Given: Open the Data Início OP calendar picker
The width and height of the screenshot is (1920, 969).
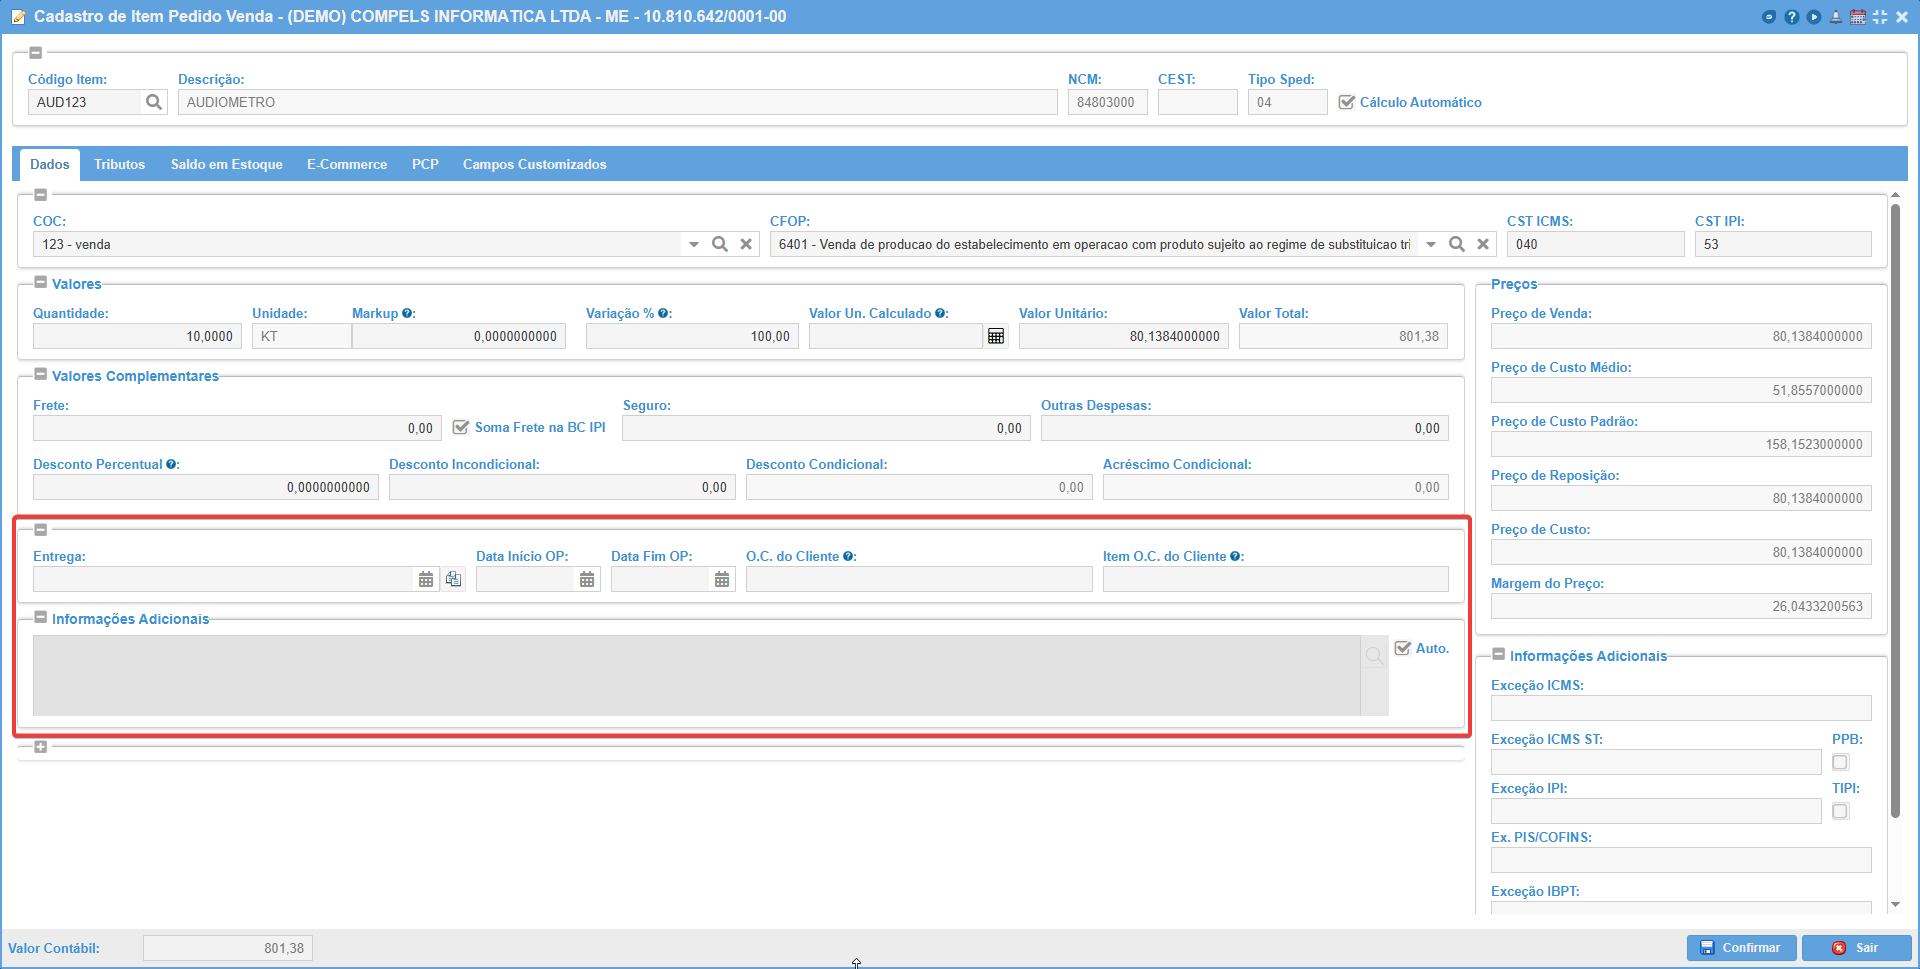Looking at the screenshot, I should click(587, 579).
